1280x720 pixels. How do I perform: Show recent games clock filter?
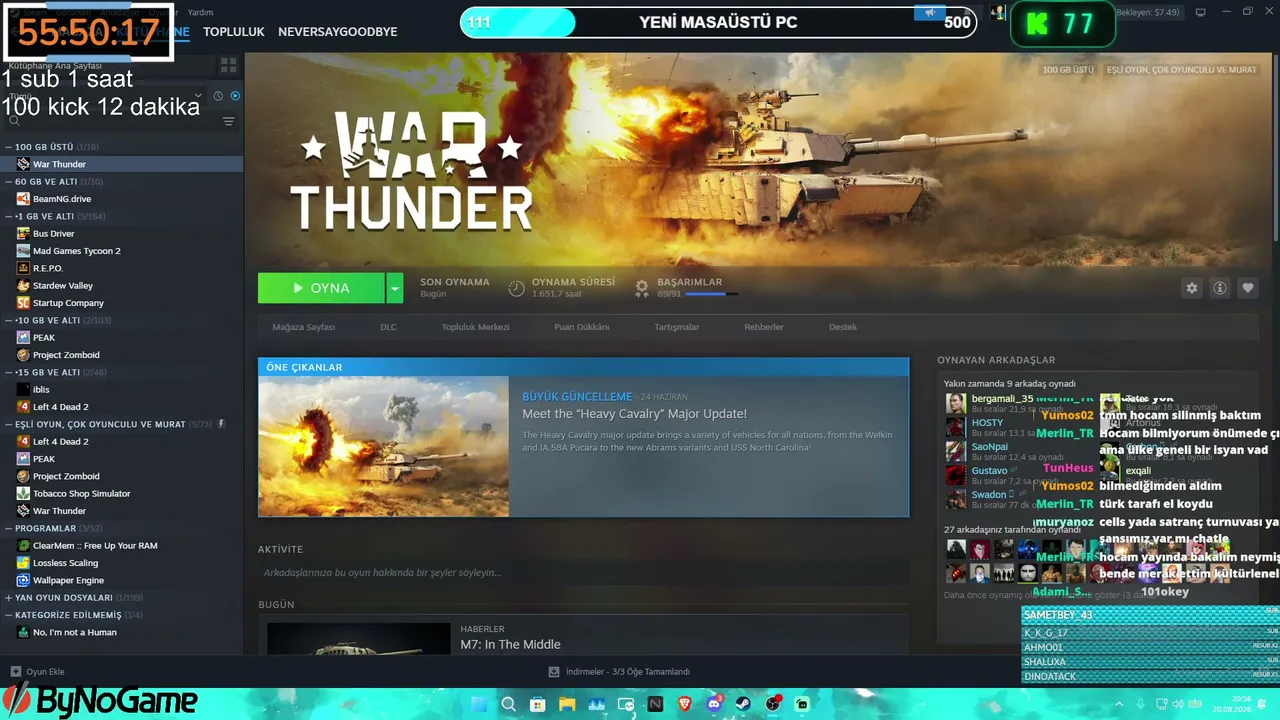(x=218, y=96)
